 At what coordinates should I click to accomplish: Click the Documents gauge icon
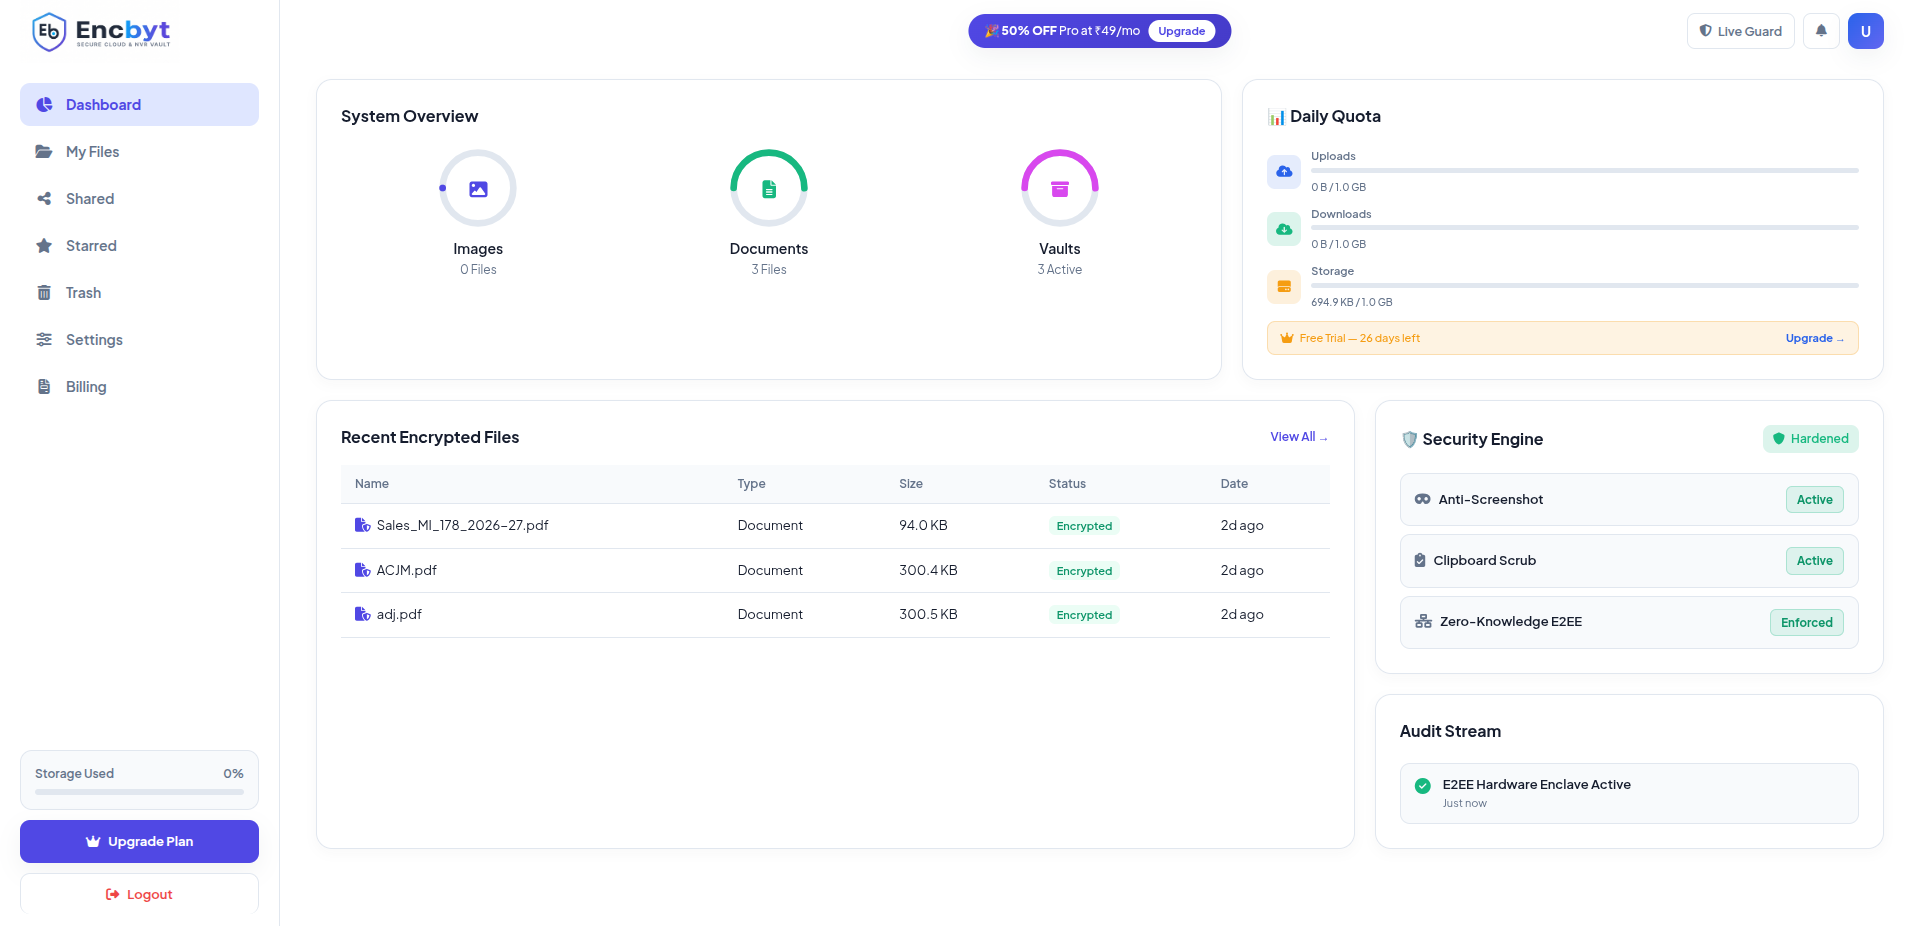click(x=769, y=188)
